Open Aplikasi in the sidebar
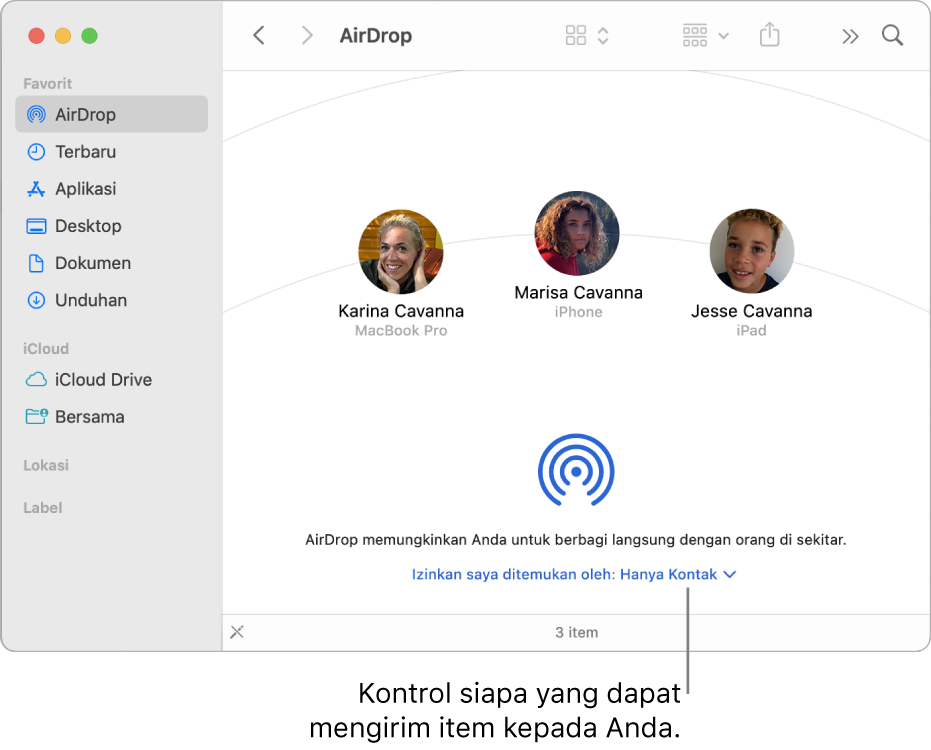931x750 pixels. point(112,189)
